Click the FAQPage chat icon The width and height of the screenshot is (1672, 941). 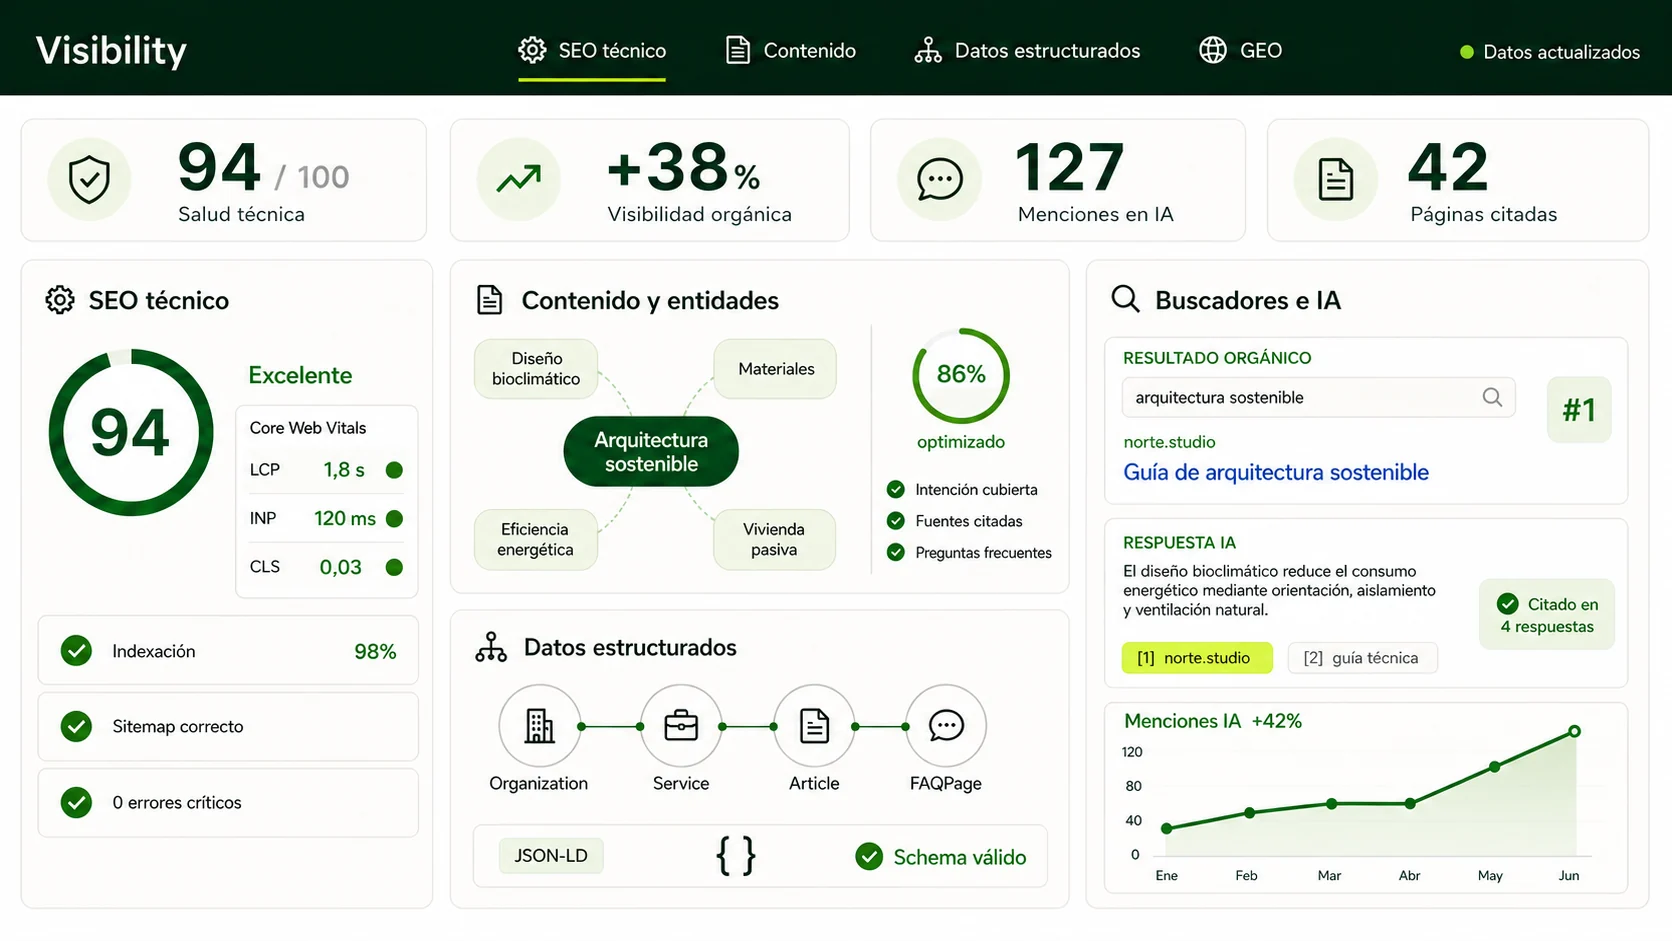coord(946,726)
